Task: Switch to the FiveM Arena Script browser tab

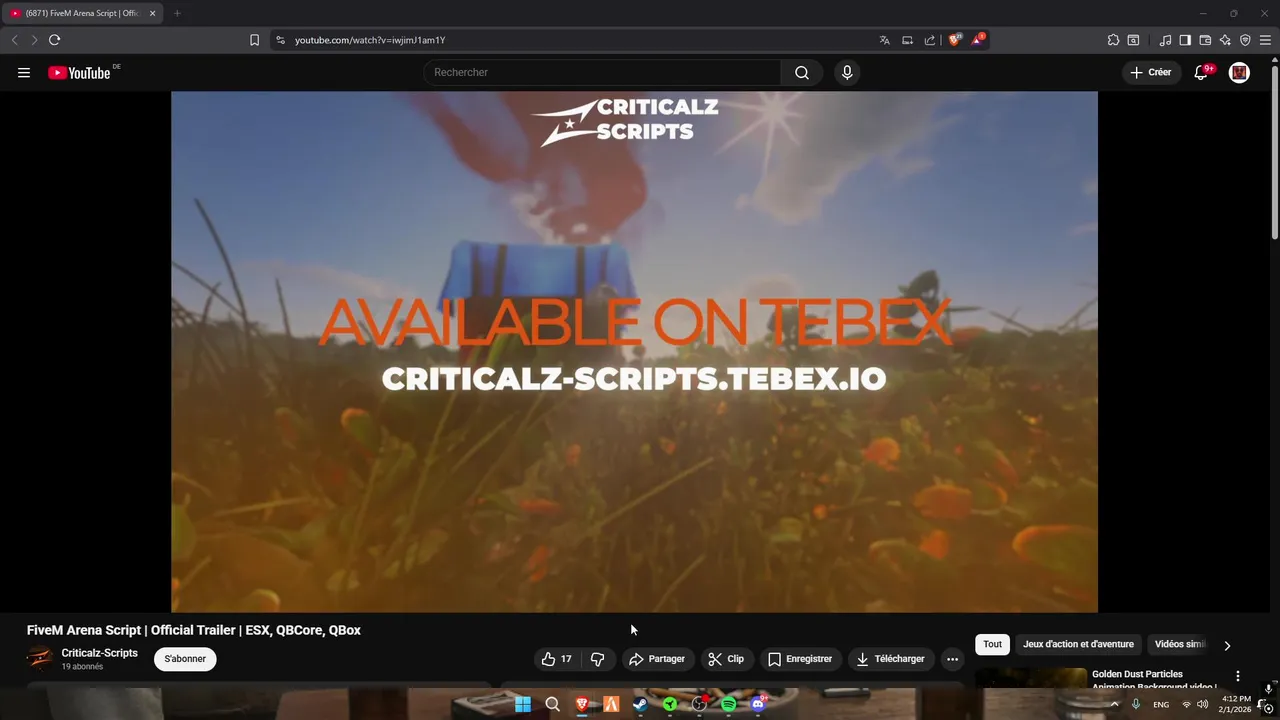Action: pos(80,13)
